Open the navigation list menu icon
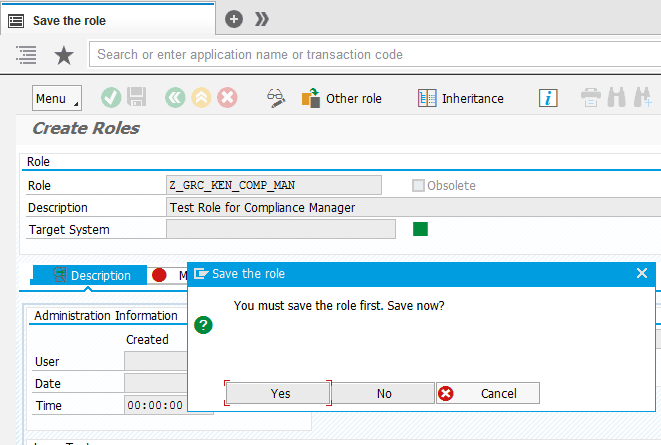661x445 pixels. pos(26,55)
